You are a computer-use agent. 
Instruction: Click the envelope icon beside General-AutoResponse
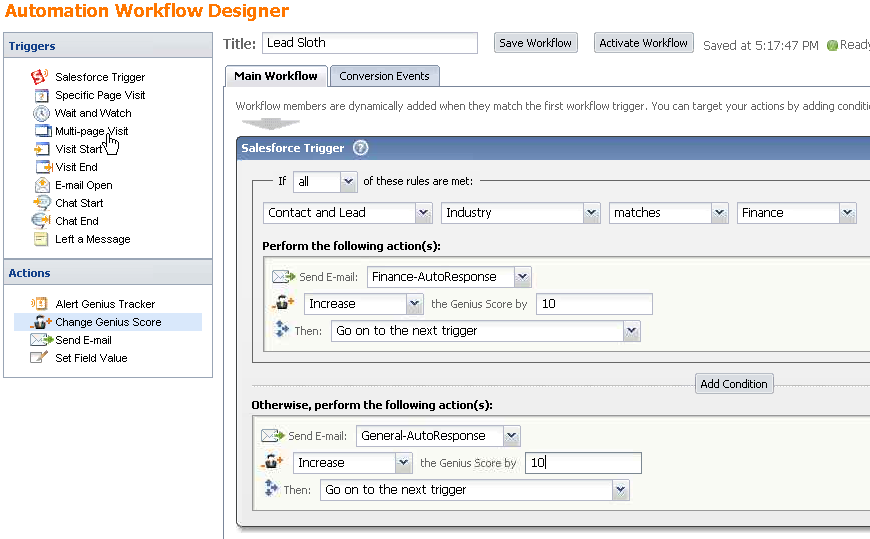pyautogui.click(x=272, y=436)
